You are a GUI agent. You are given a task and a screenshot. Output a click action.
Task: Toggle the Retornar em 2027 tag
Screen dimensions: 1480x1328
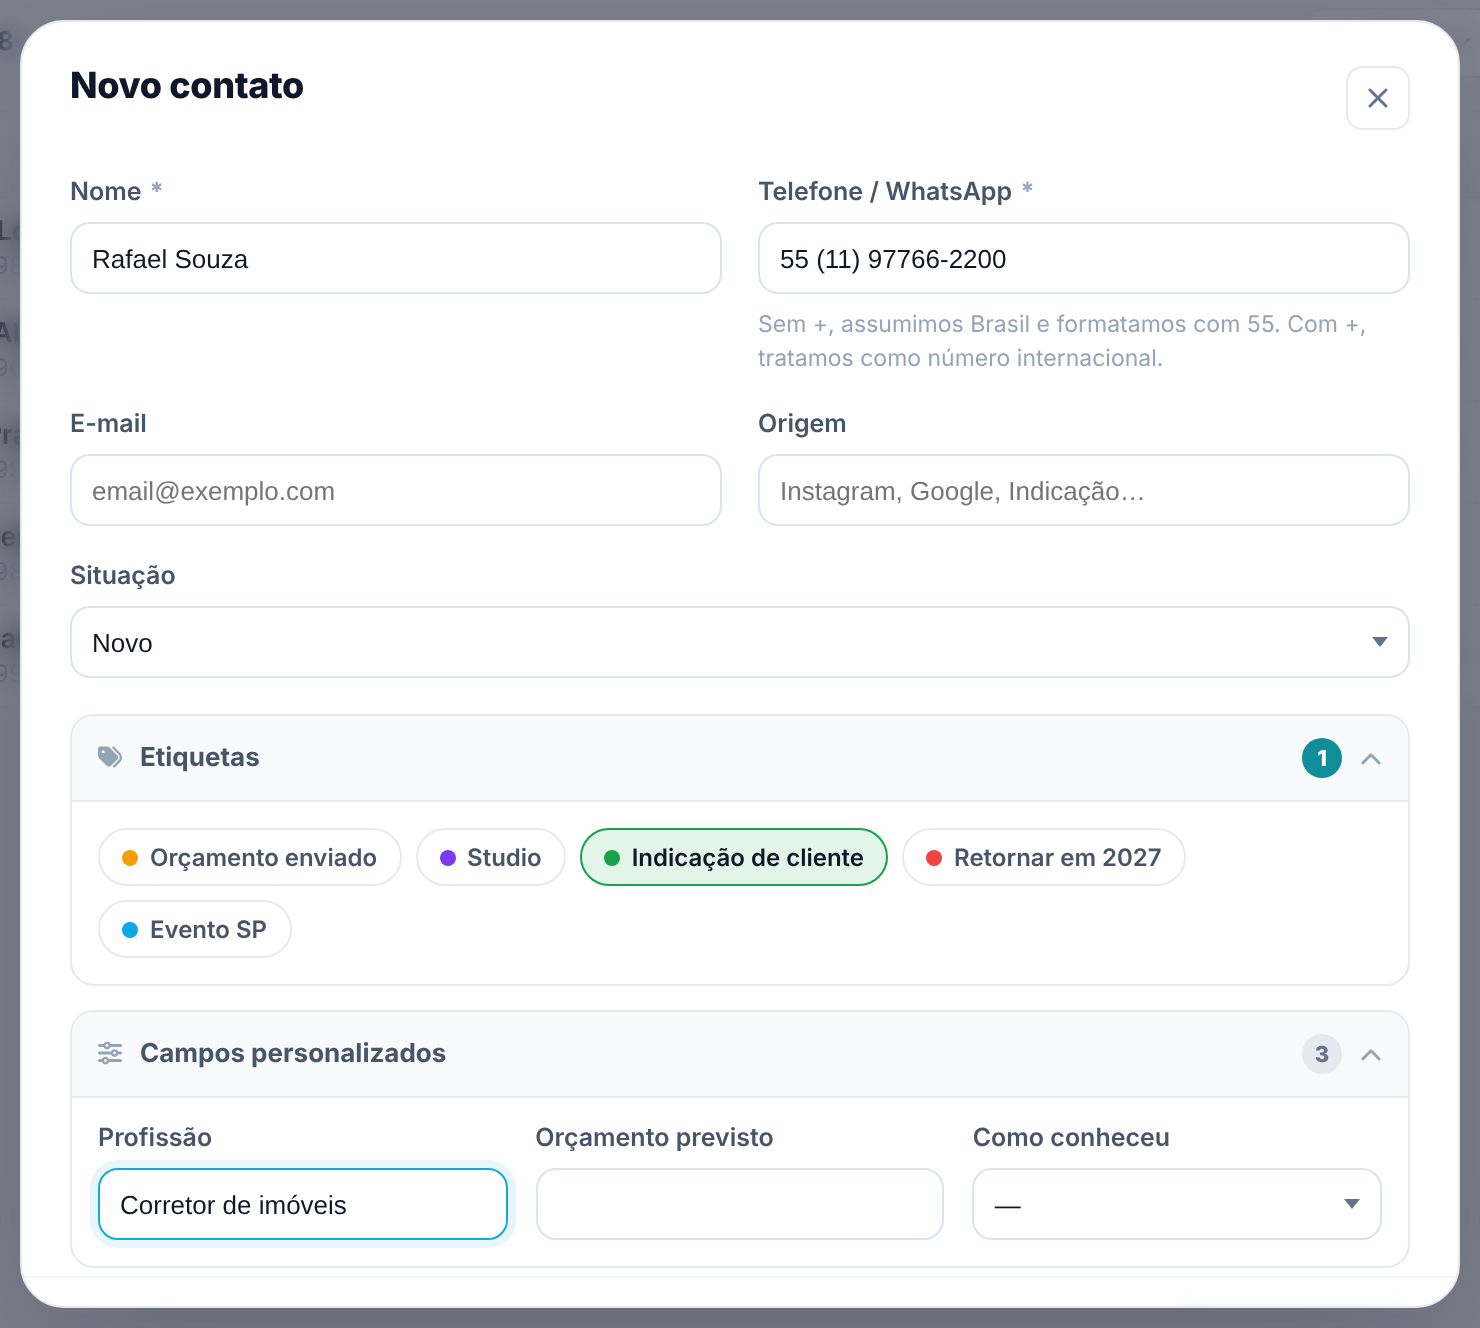click(1044, 857)
